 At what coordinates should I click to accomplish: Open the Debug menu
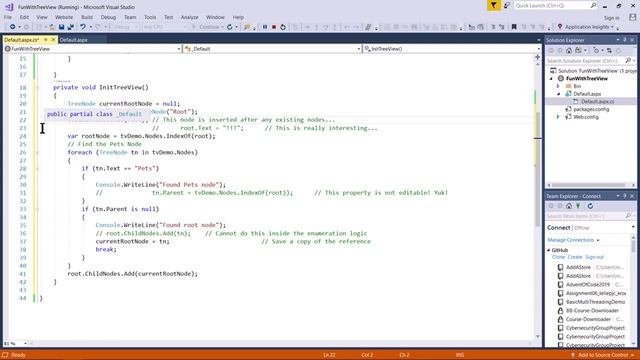tap(108, 17)
